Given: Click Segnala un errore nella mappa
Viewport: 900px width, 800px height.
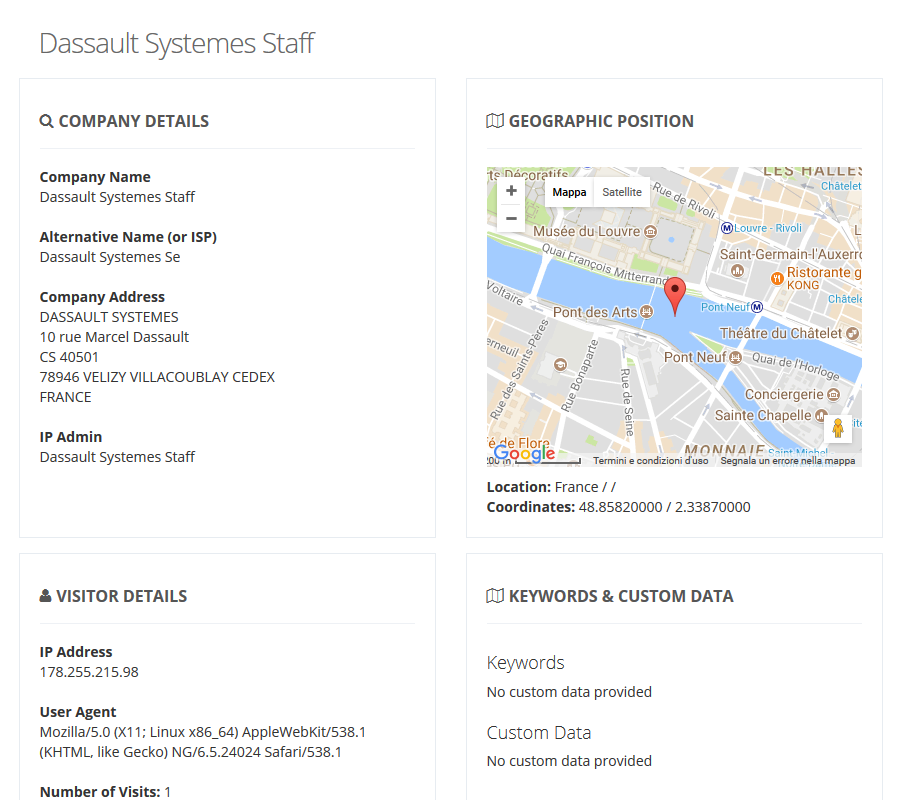Looking at the screenshot, I should [788, 460].
